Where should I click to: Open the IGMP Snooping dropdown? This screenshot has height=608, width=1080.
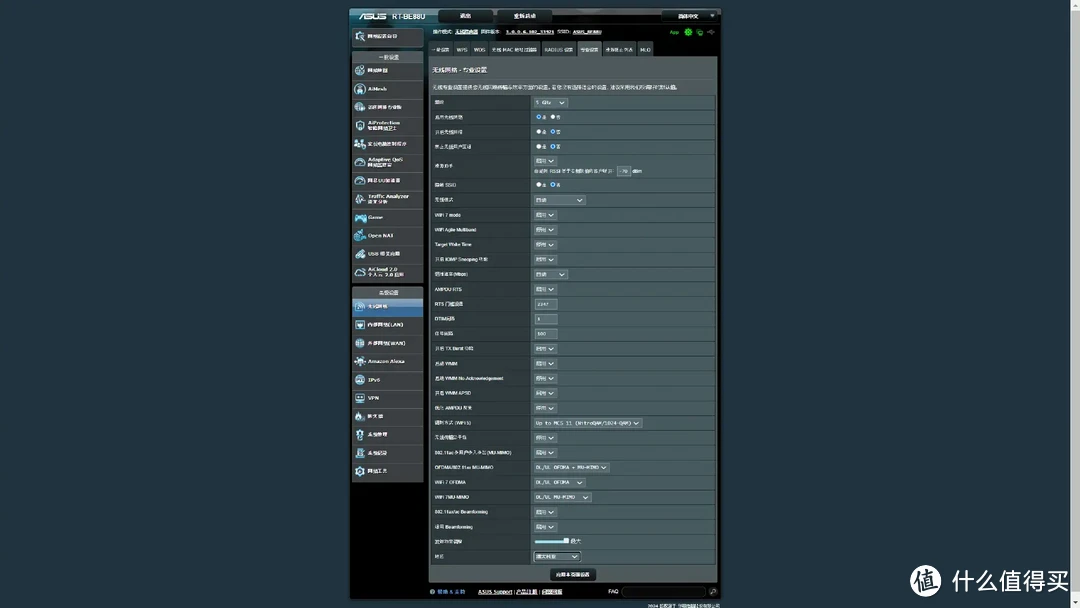point(545,260)
